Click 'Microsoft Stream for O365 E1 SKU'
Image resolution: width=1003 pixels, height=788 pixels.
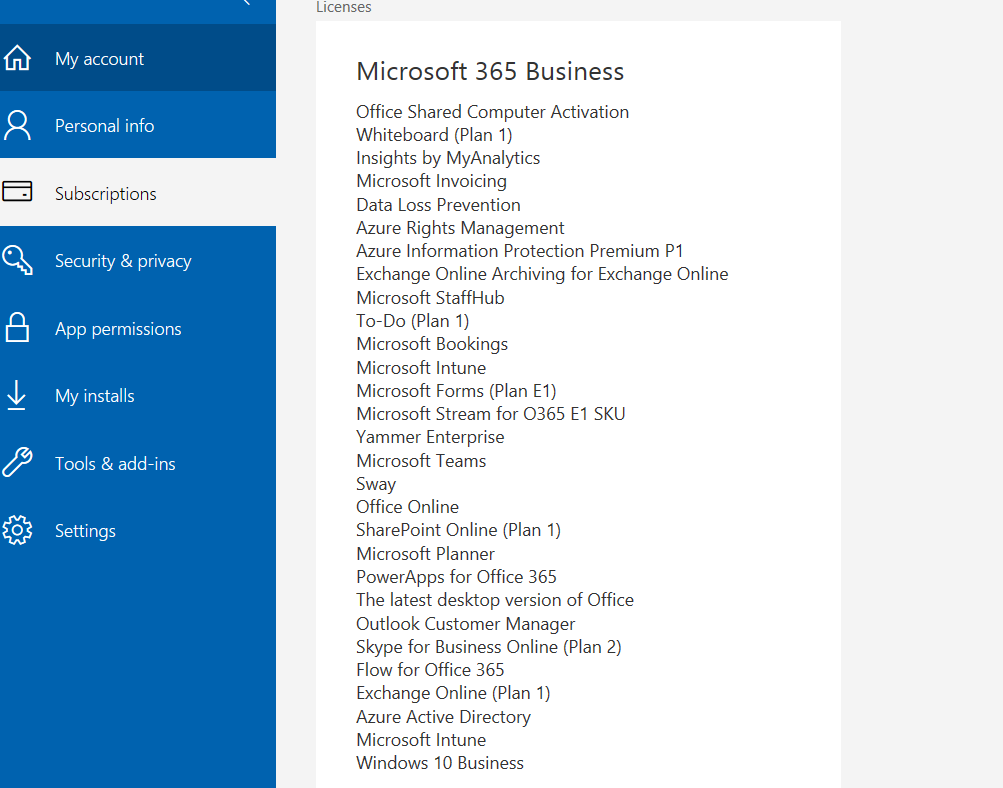(491, 414)
